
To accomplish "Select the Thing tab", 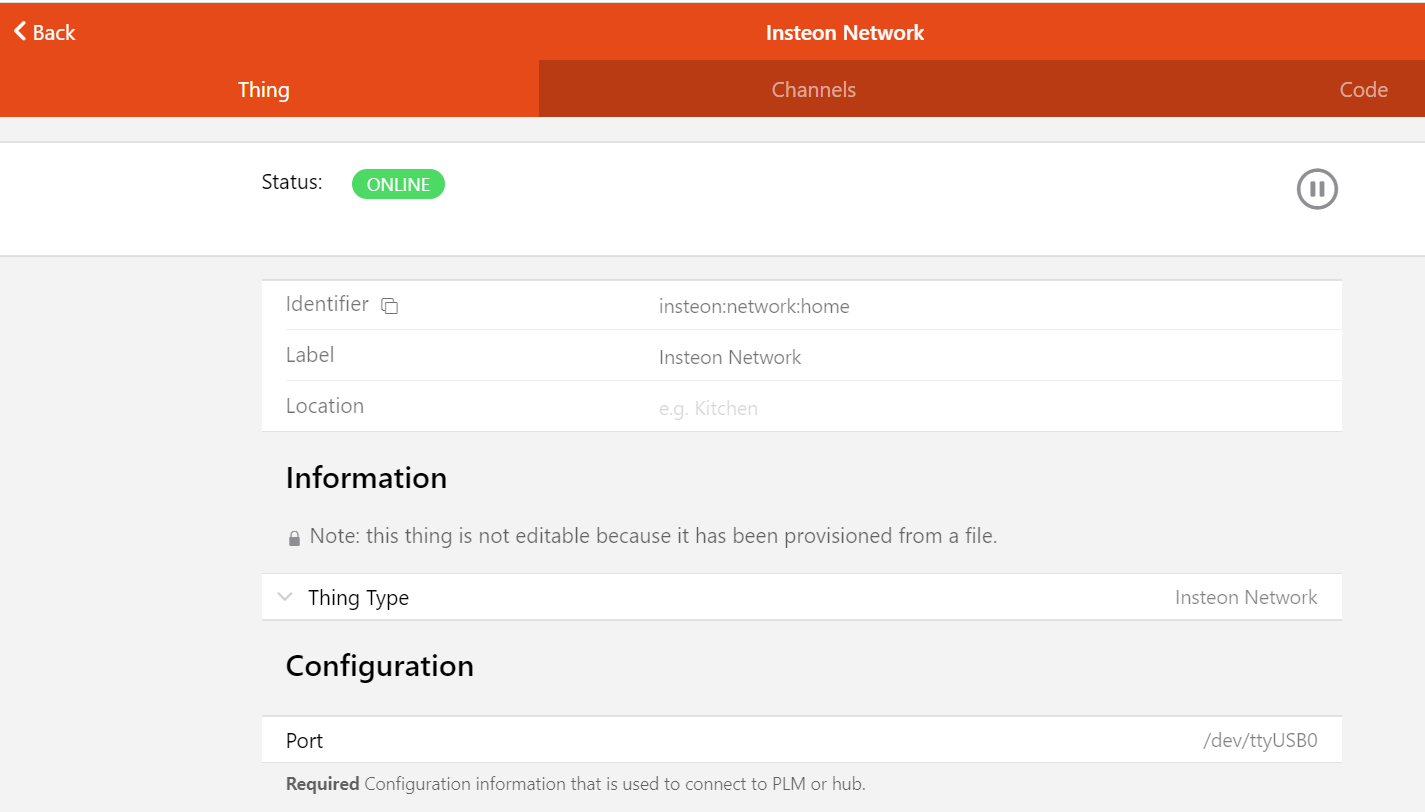I will tap(263, 89).
